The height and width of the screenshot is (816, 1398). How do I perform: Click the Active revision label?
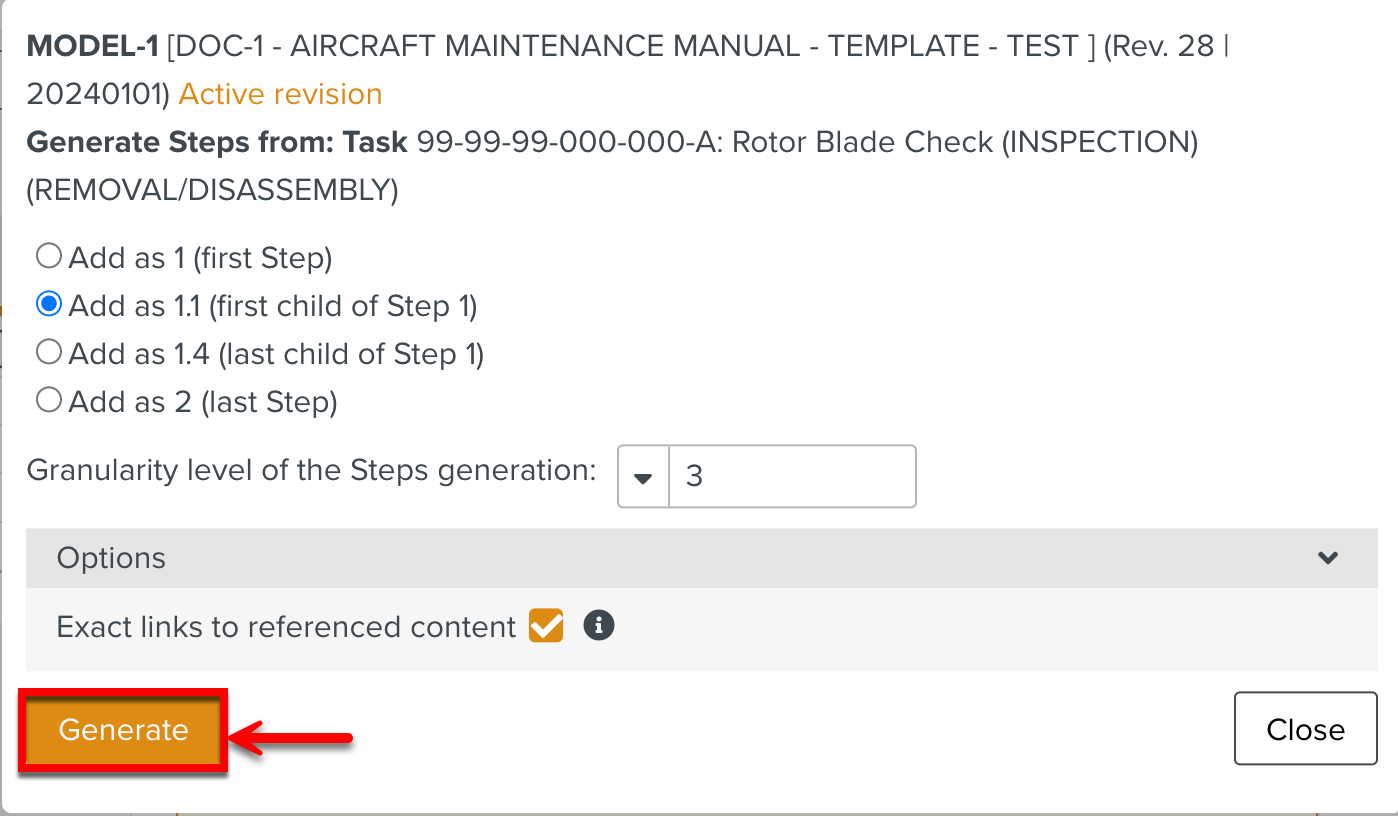[x=280, y=93]
